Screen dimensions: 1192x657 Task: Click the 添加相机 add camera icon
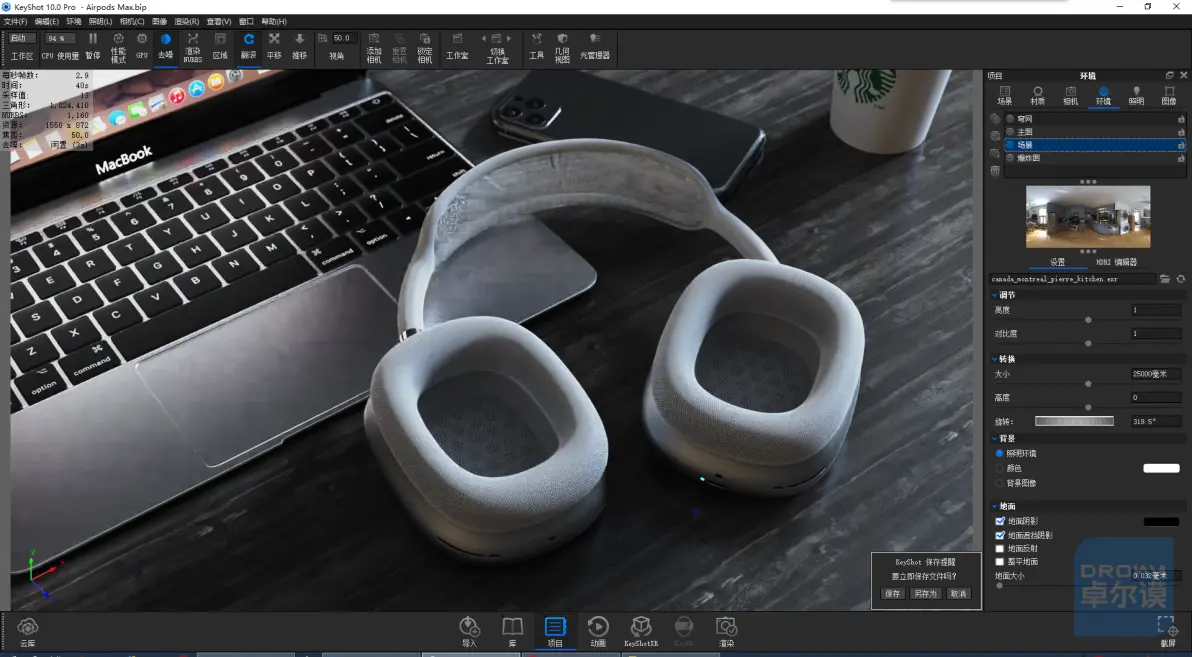374,47
